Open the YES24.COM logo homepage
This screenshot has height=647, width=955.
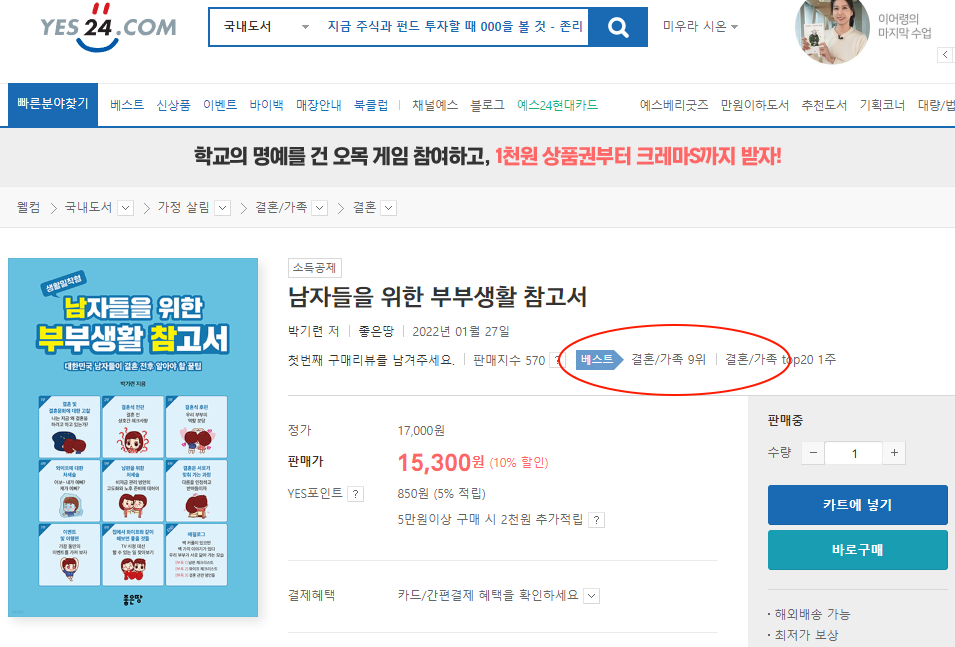(x=108, y=27)
